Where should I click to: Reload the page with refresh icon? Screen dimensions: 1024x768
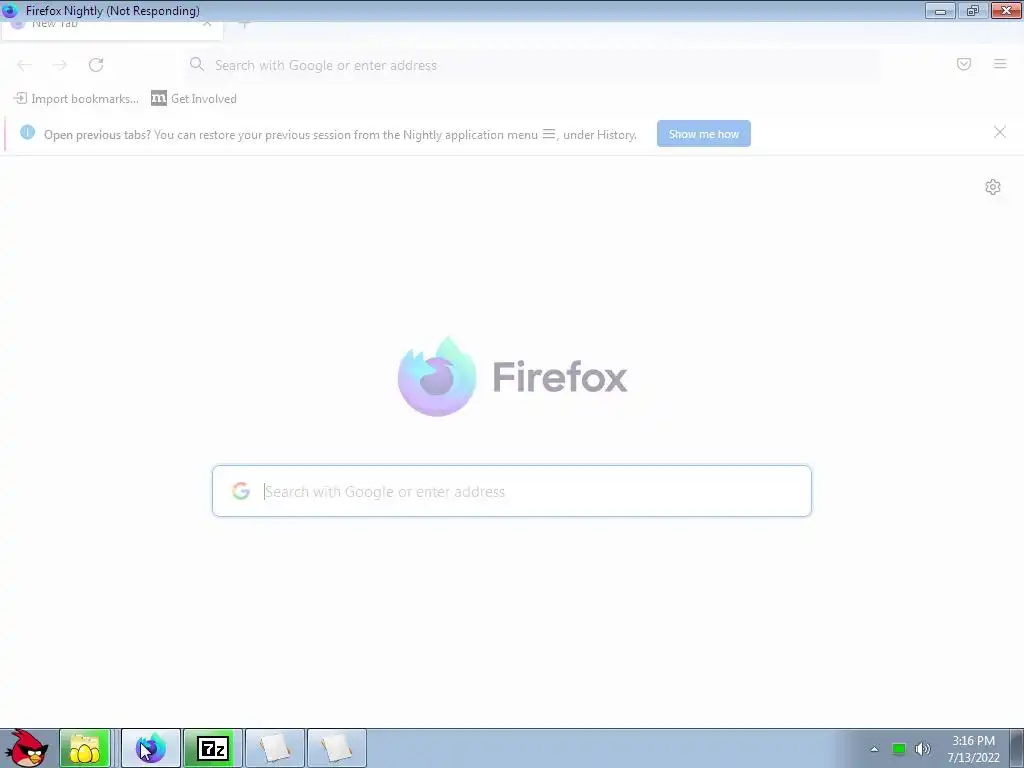(96, 65)
